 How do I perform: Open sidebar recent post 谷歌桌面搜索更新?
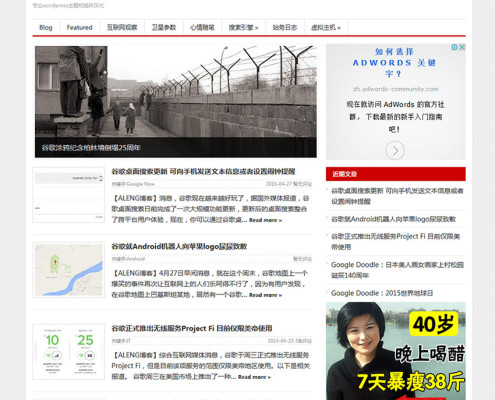(x=397, y=196)
